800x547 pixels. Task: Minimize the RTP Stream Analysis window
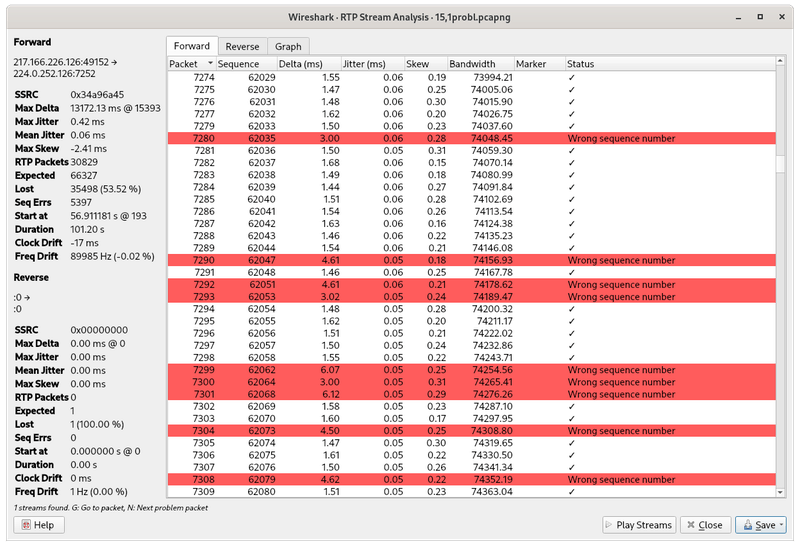pos(738,17)
